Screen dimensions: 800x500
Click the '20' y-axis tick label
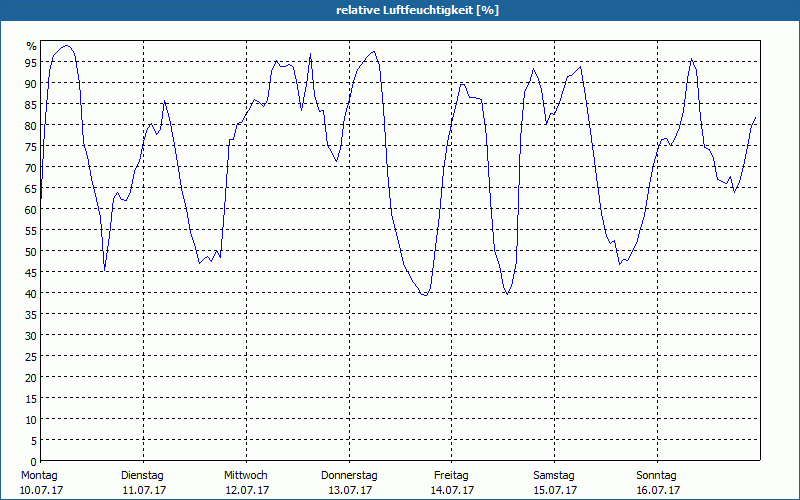coord(30,377)
